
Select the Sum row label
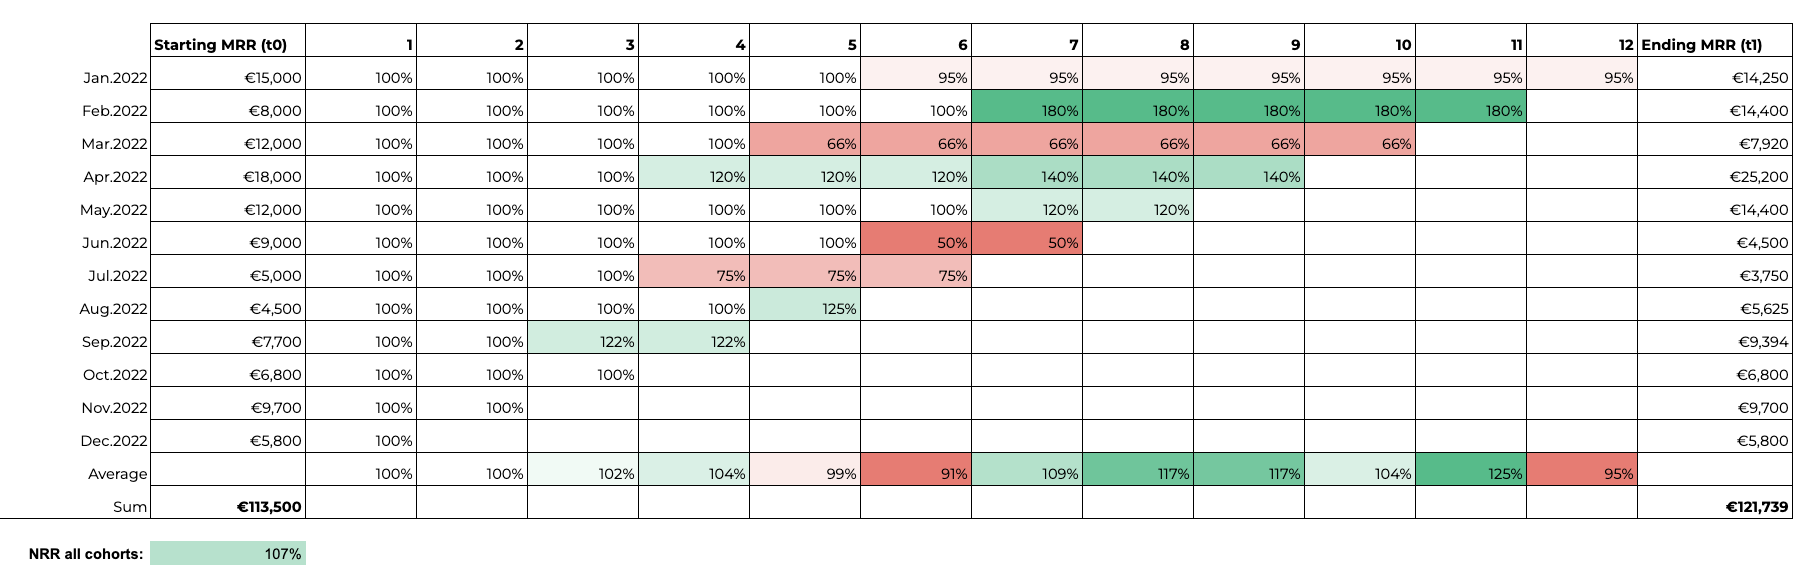(x=130, y=506)
